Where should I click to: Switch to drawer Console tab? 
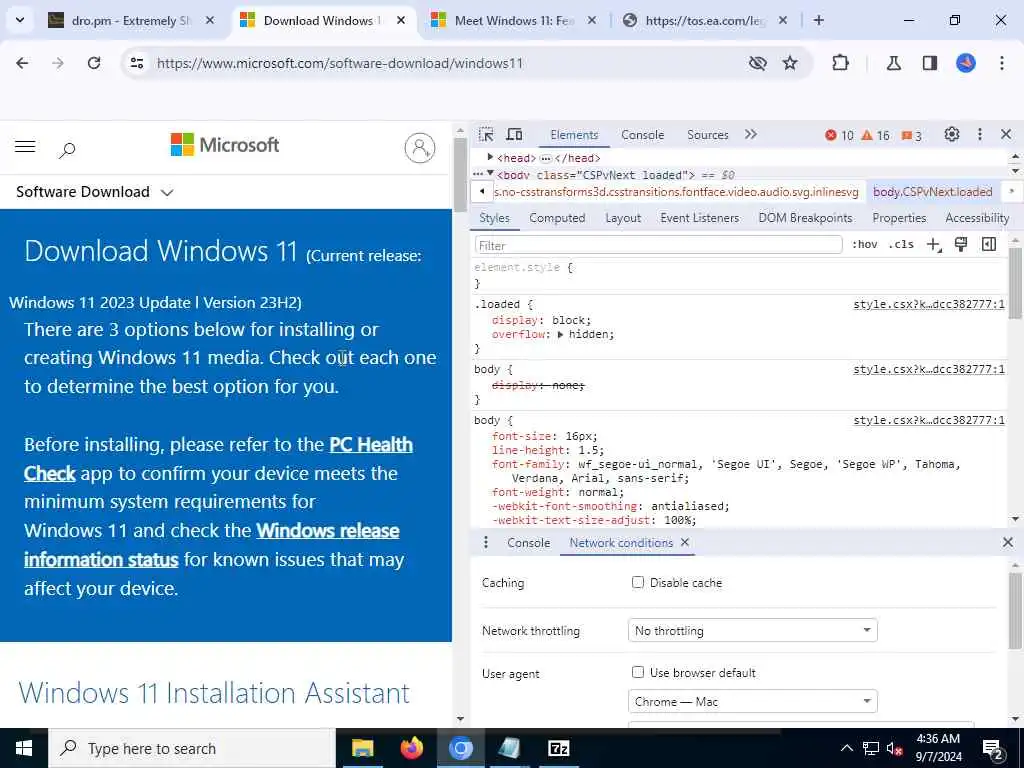tap(528, 543)
